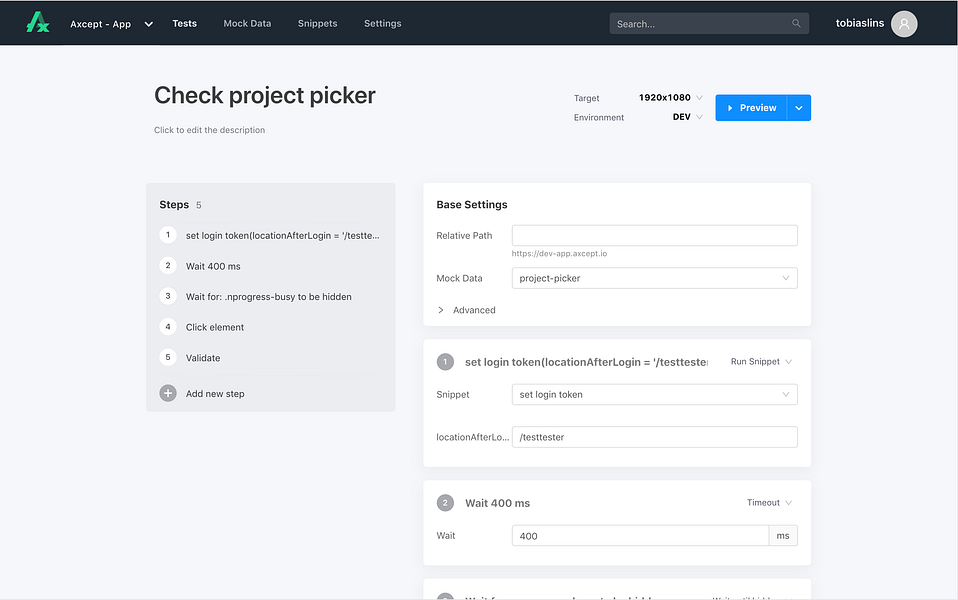Click the step 1 badge on snippet card
This screenshot has width=958, height=600.
tap(445, 362)
